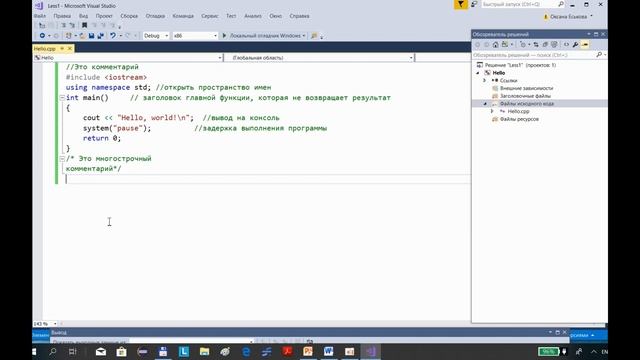This screenshot has height=360, width=640.
Task: Collapse the Hello project node
Action: (478, 73)
